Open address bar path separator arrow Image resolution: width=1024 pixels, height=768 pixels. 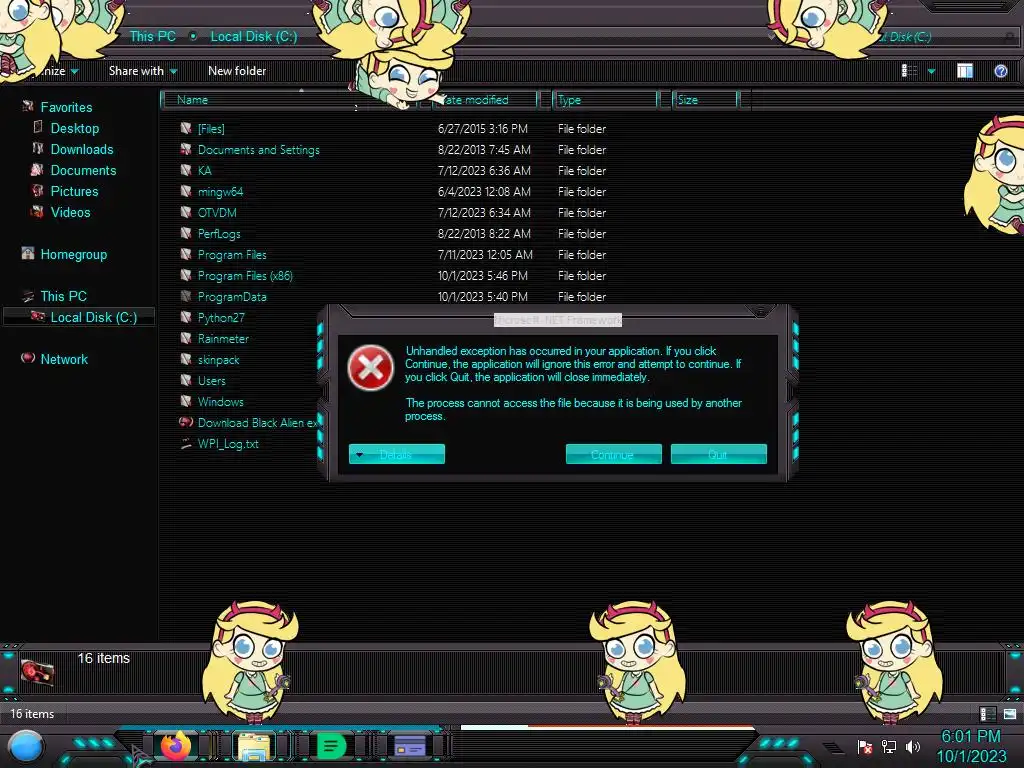point(193,37)
